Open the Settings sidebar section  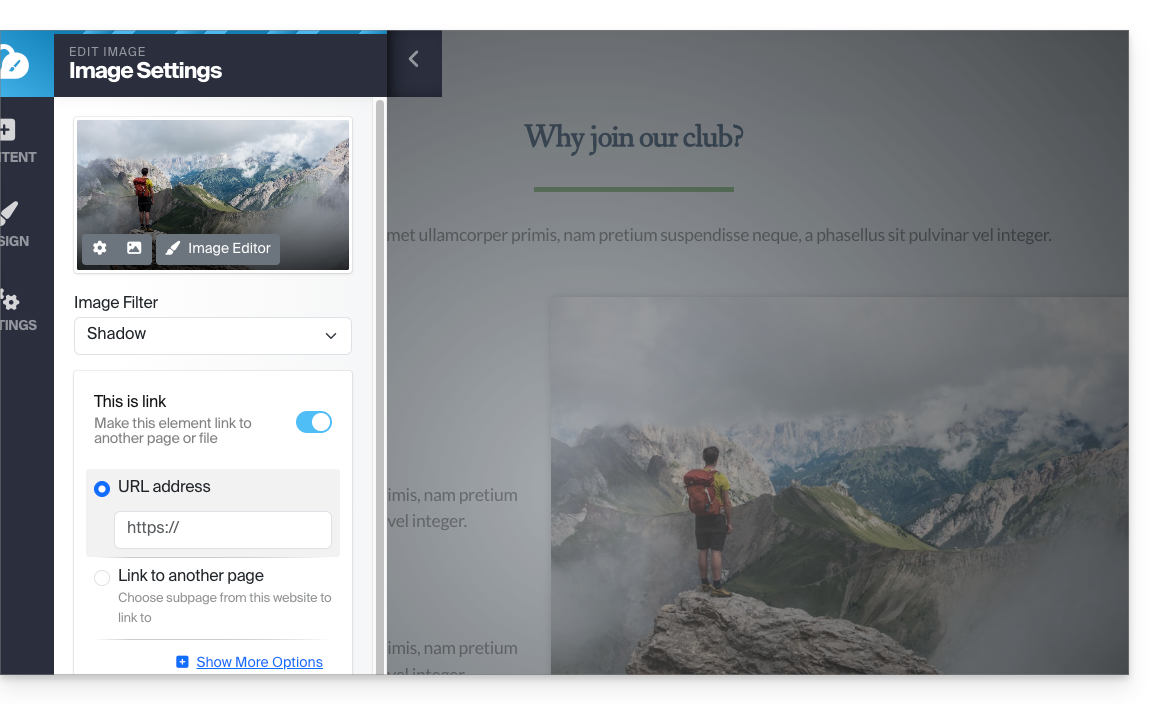18,310
